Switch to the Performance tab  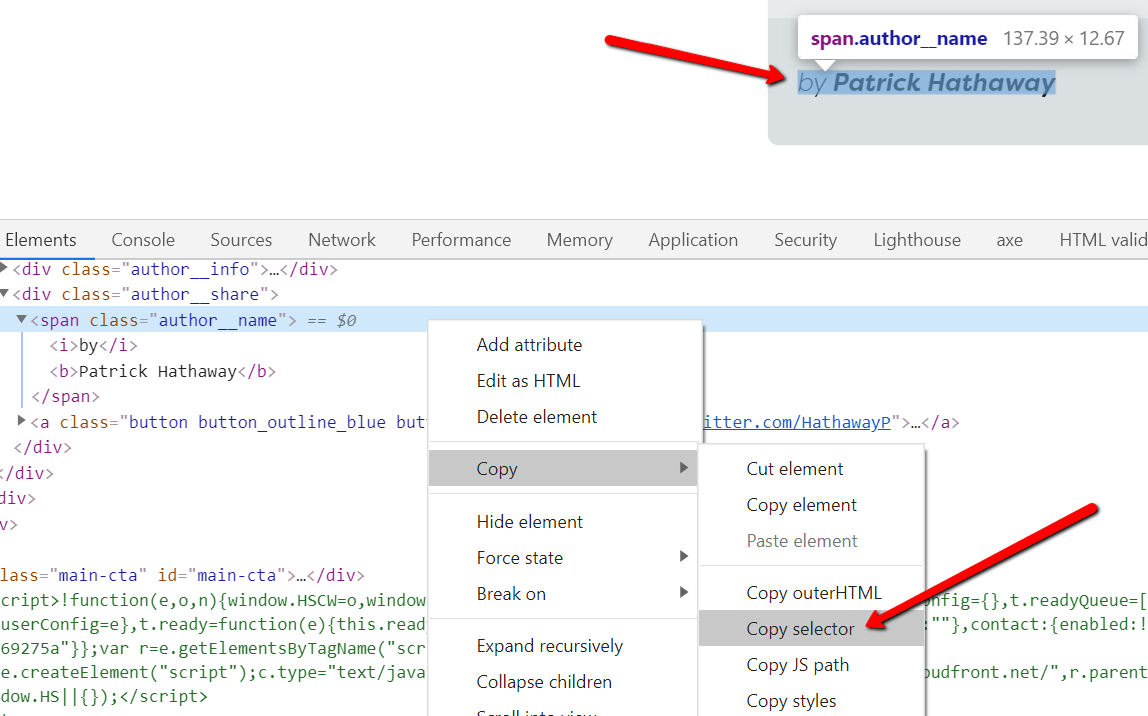tap(461, 240)
